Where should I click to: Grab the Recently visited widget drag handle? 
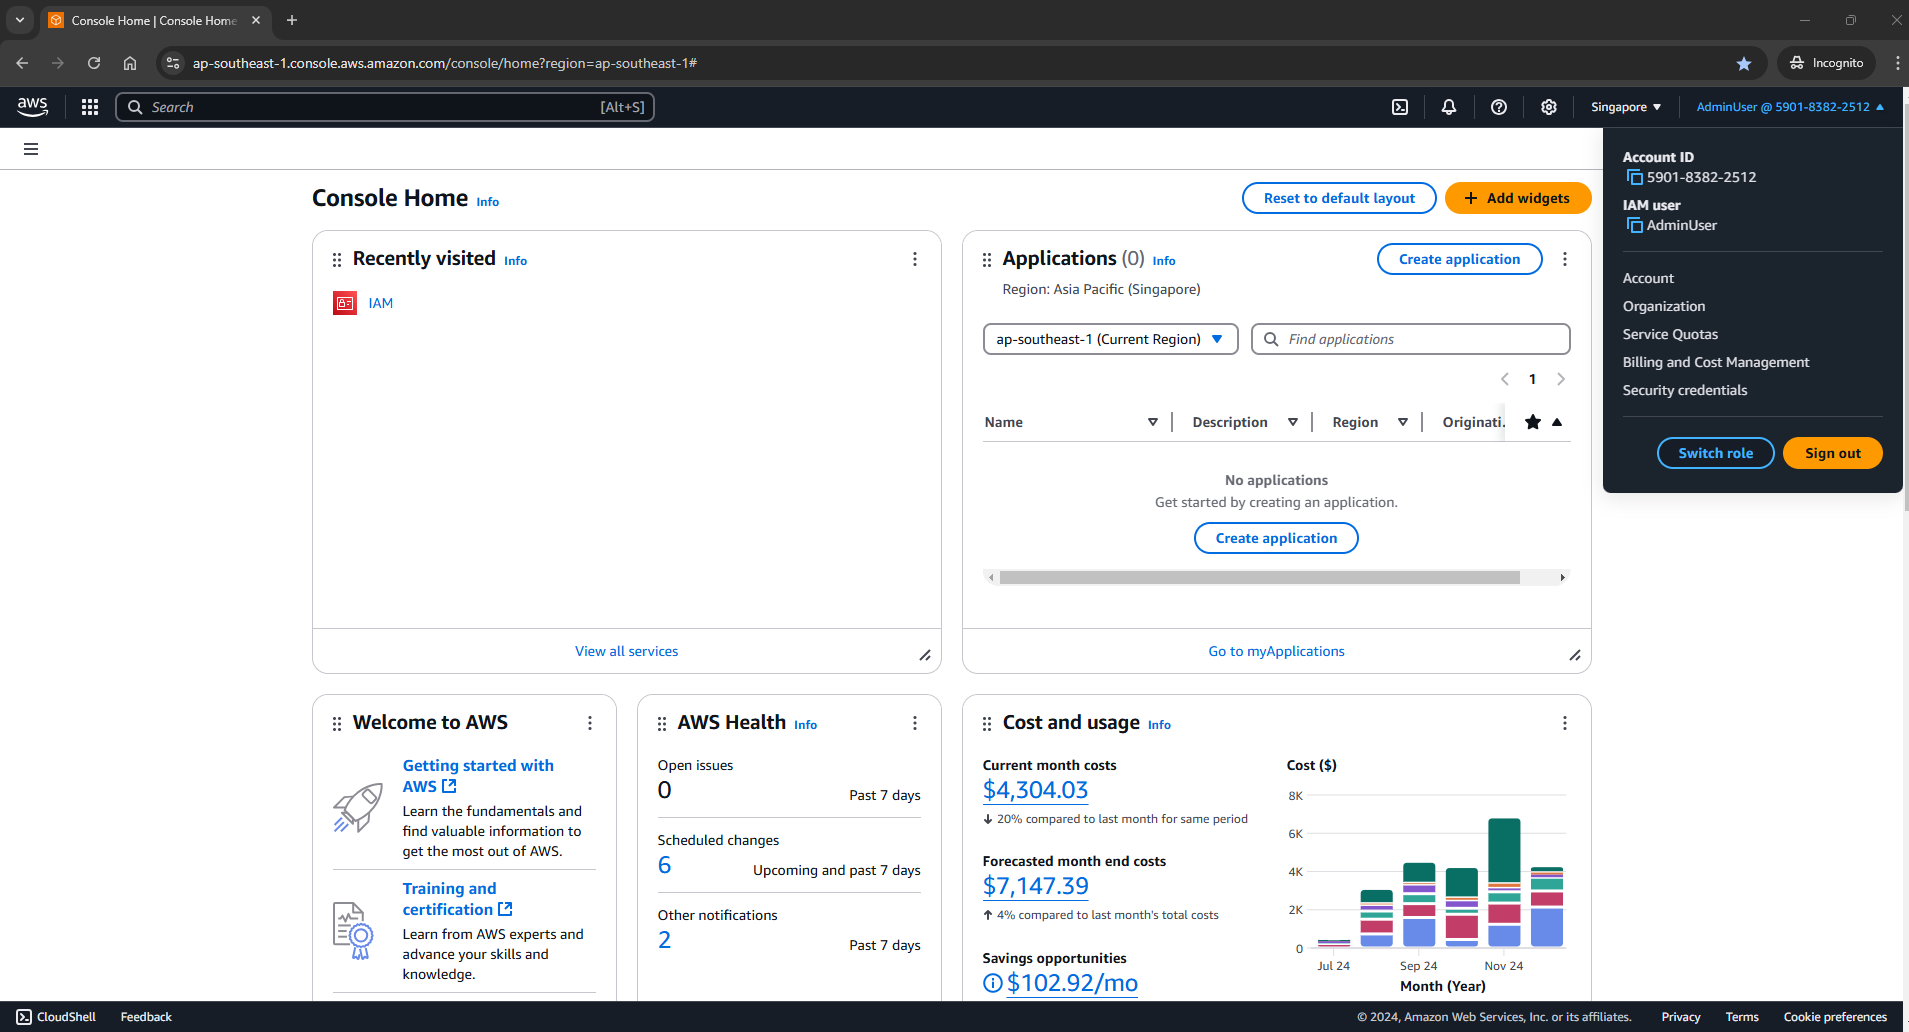point(337,260)
